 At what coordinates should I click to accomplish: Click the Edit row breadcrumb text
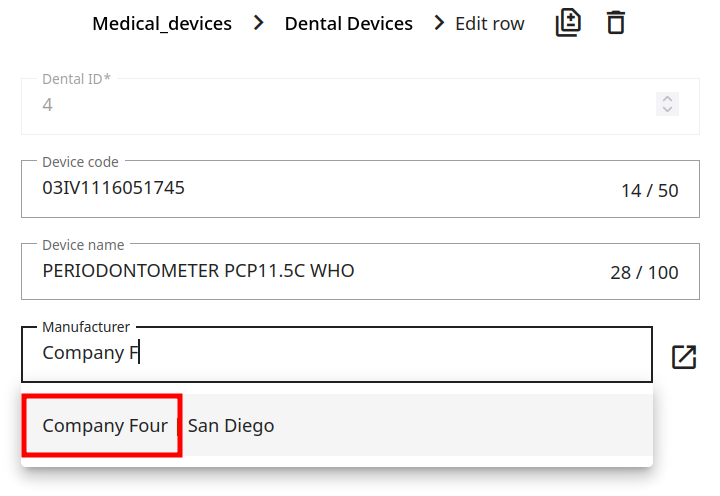click(490, 23)
